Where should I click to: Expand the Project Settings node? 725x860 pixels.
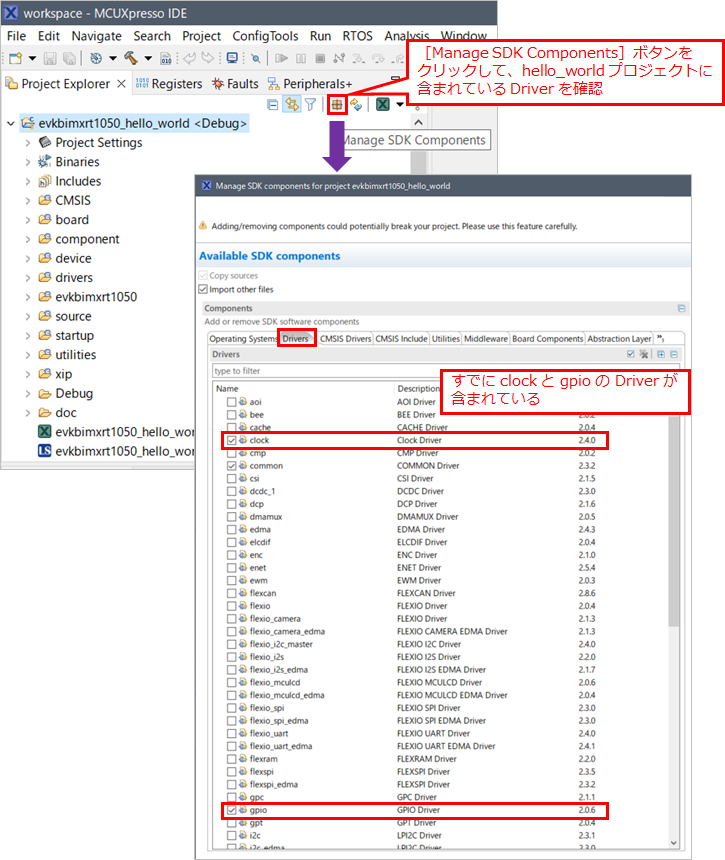click(x=27, y=143)
